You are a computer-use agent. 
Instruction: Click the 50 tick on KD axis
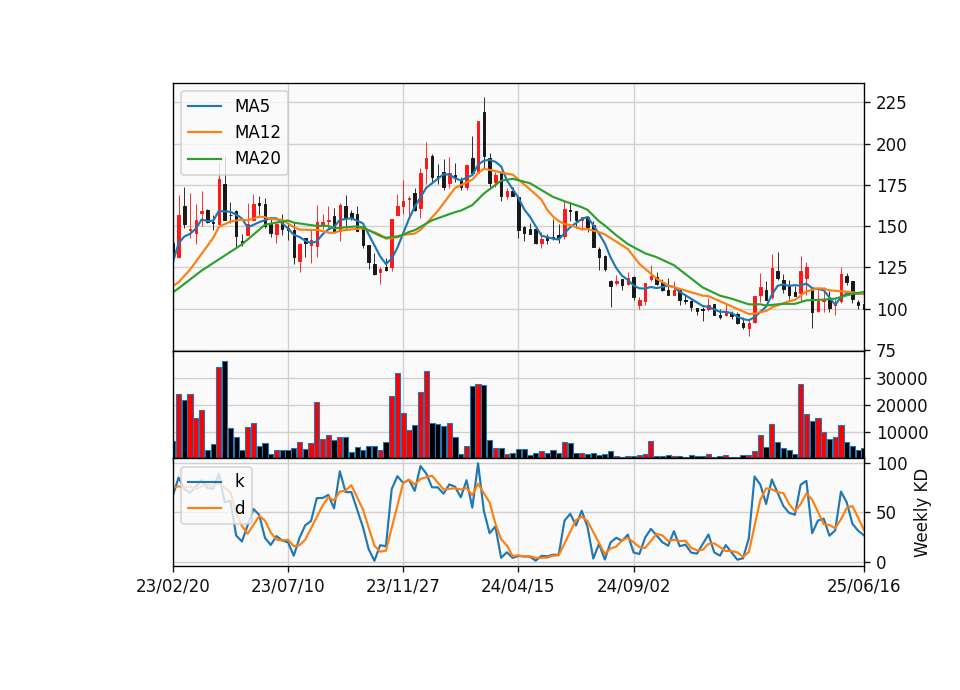click(886, 513)
